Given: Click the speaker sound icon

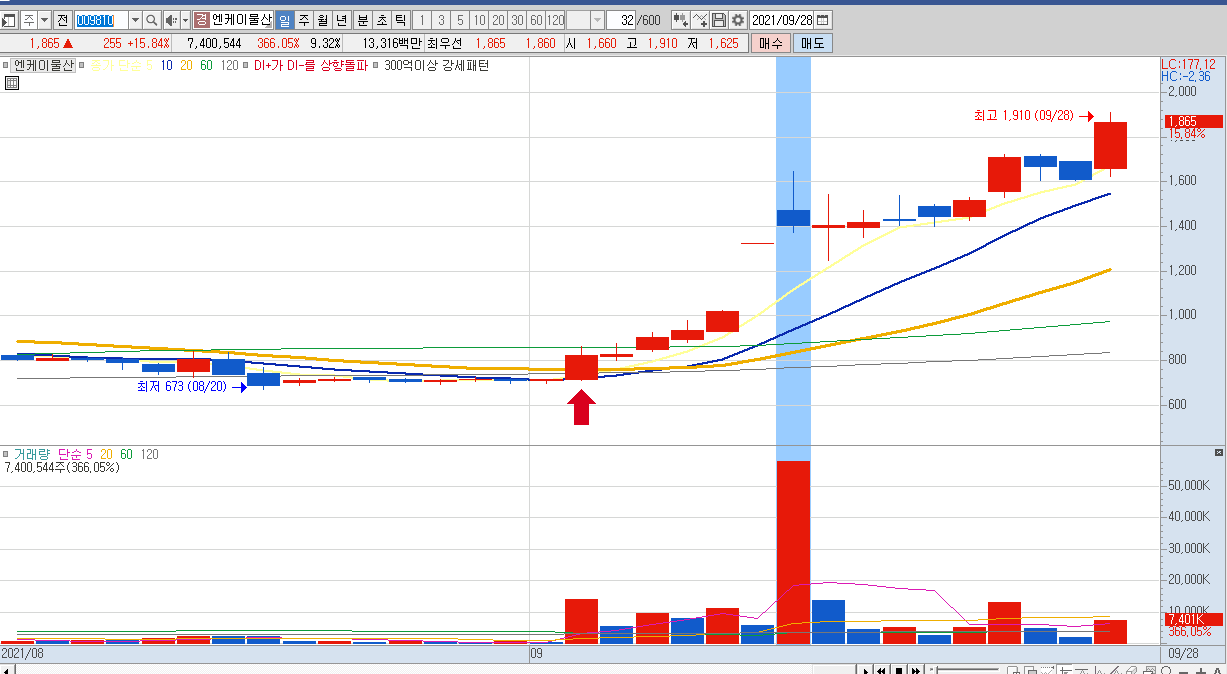Looking at the screenshot, I should [171, 20].
